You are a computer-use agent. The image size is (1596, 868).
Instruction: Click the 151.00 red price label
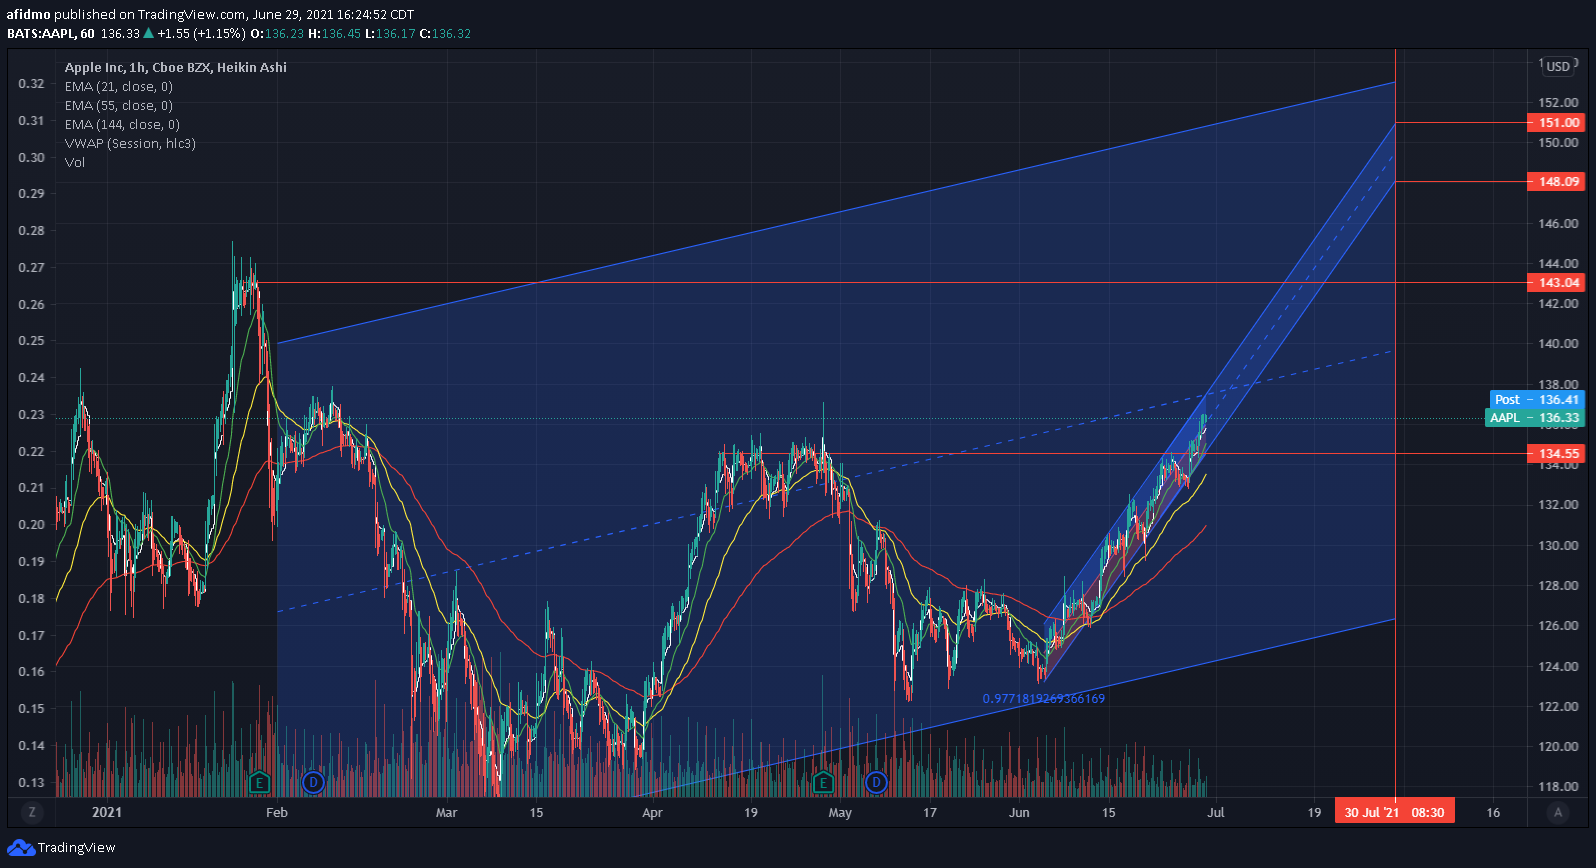(1556, 122)
